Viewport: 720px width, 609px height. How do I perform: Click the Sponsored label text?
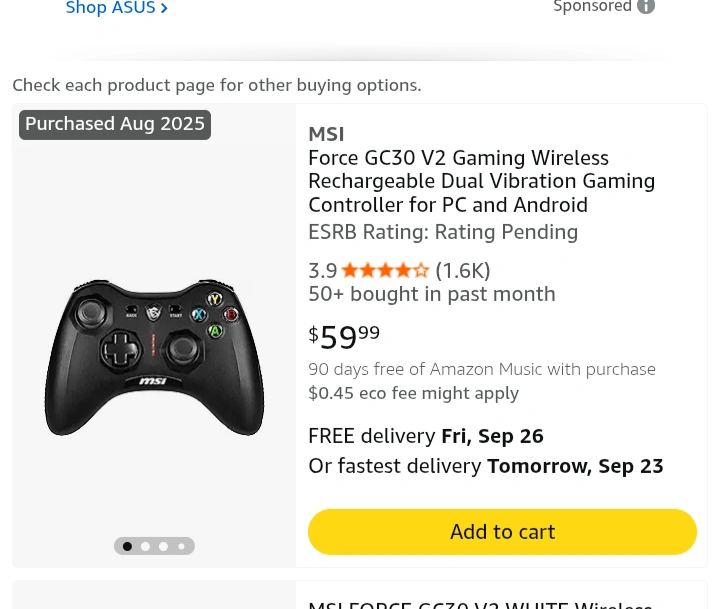(x=592, y=7)
